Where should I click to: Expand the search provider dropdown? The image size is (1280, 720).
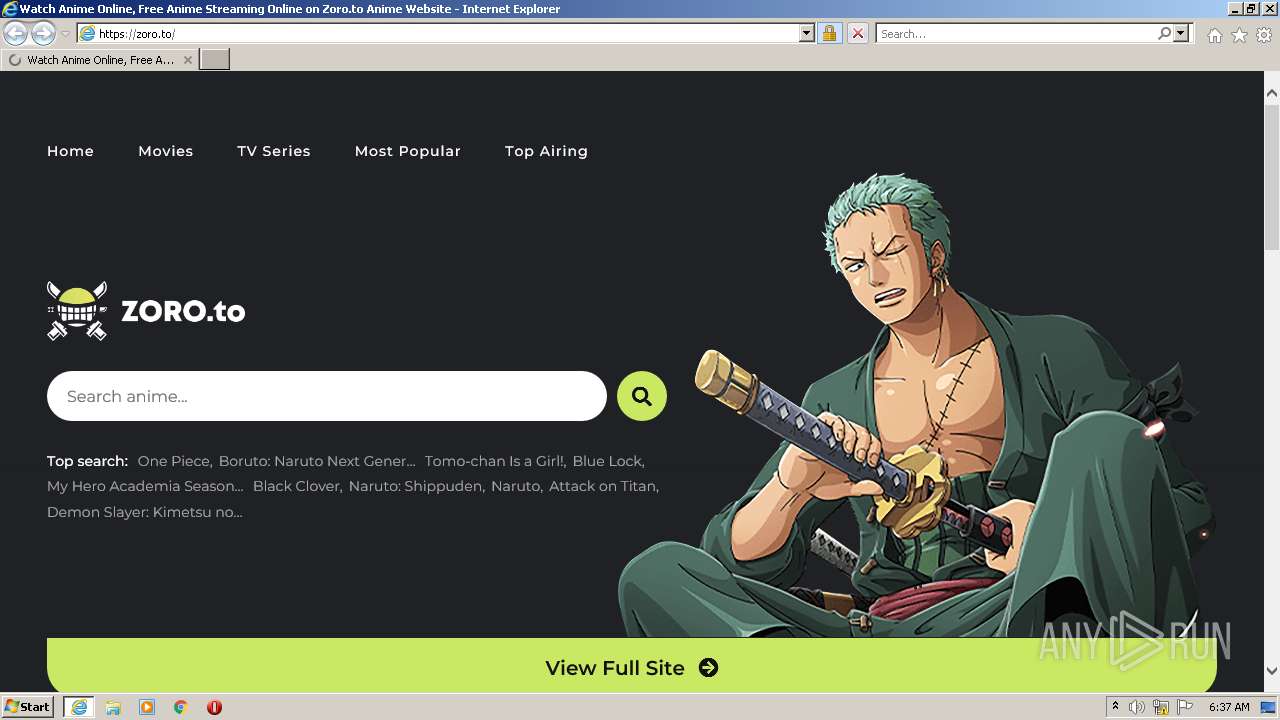[1181, 34]
